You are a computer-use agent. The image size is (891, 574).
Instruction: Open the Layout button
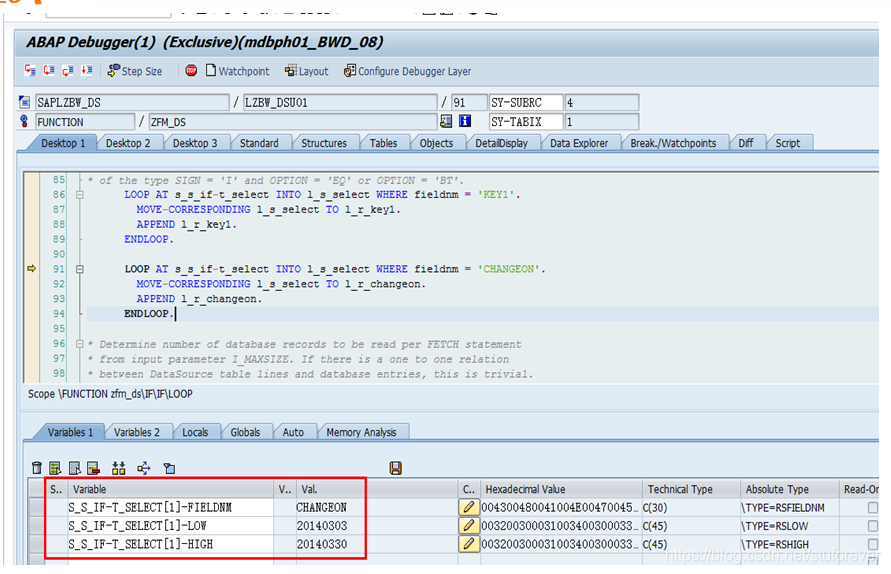click(307, 71)
